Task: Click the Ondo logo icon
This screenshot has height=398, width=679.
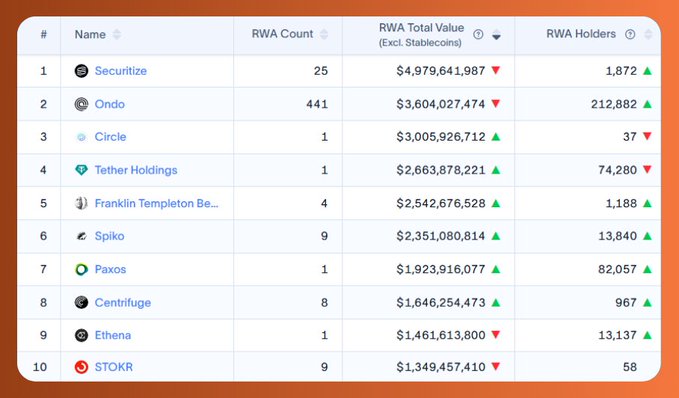Action: [x=81, y=104]
